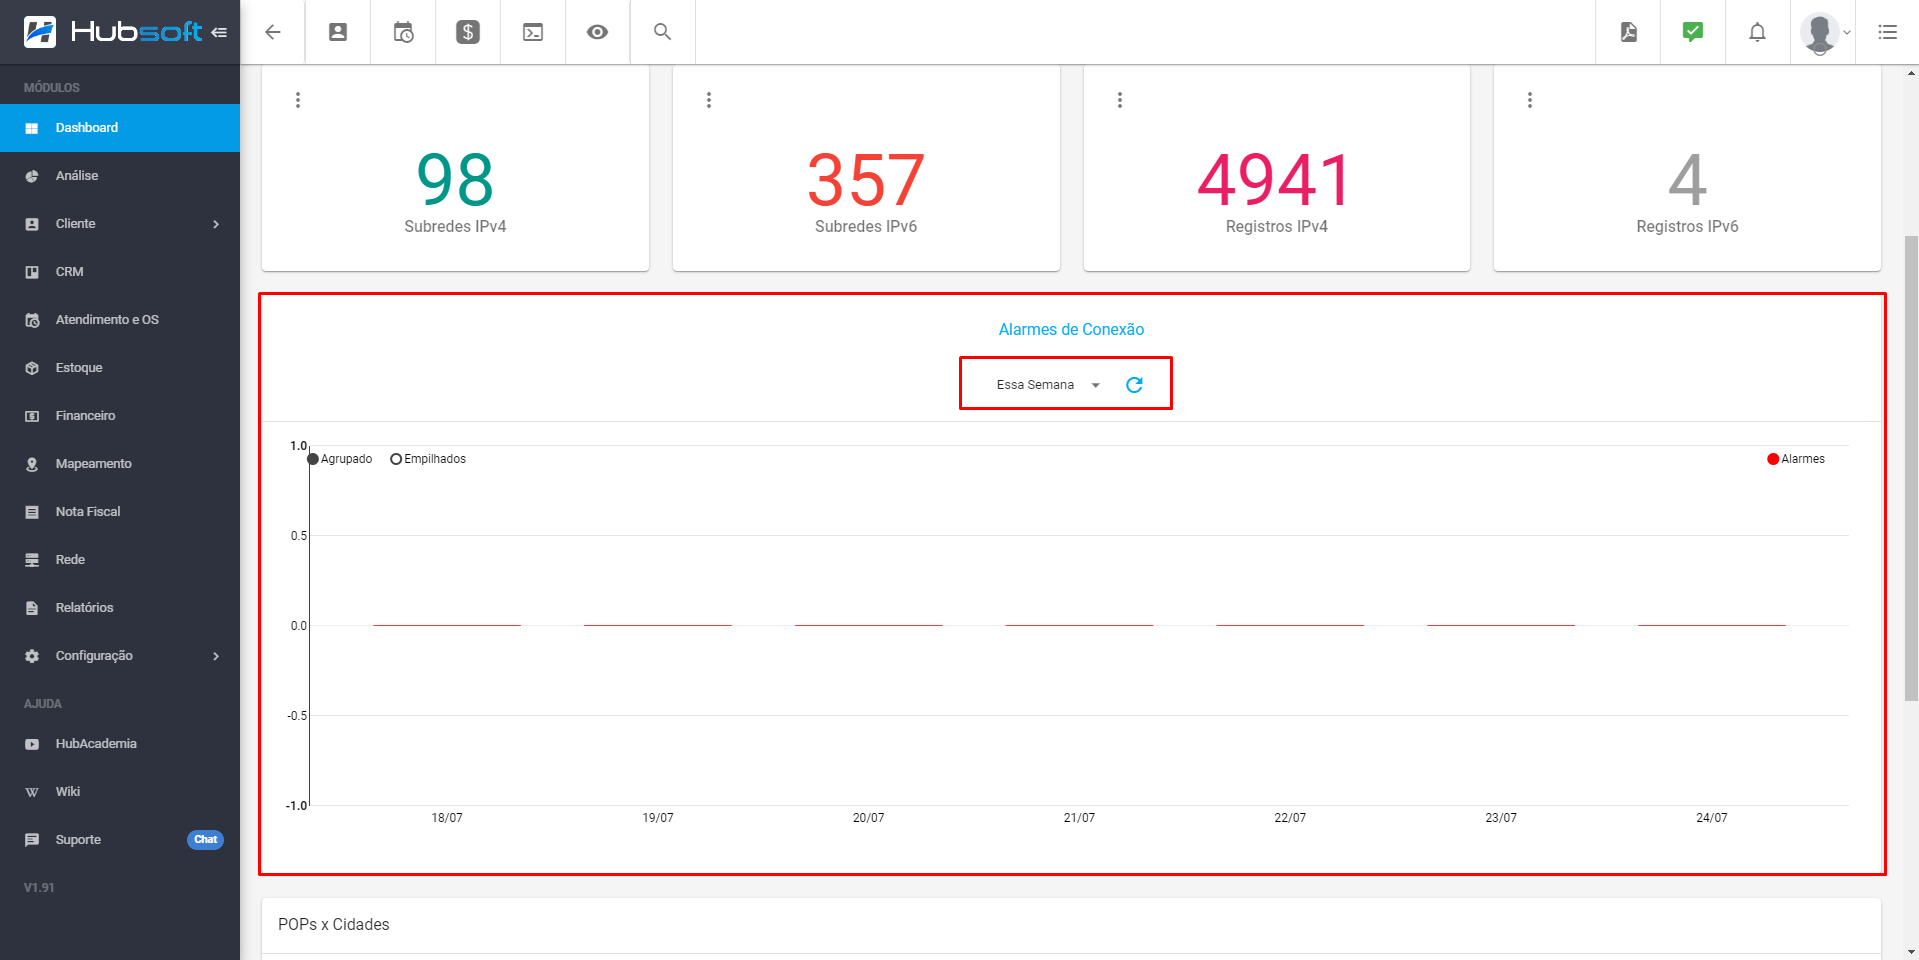Click the eye icon in the toolbar
This screenshot has height=960, width=1919.
click(597, 32)
